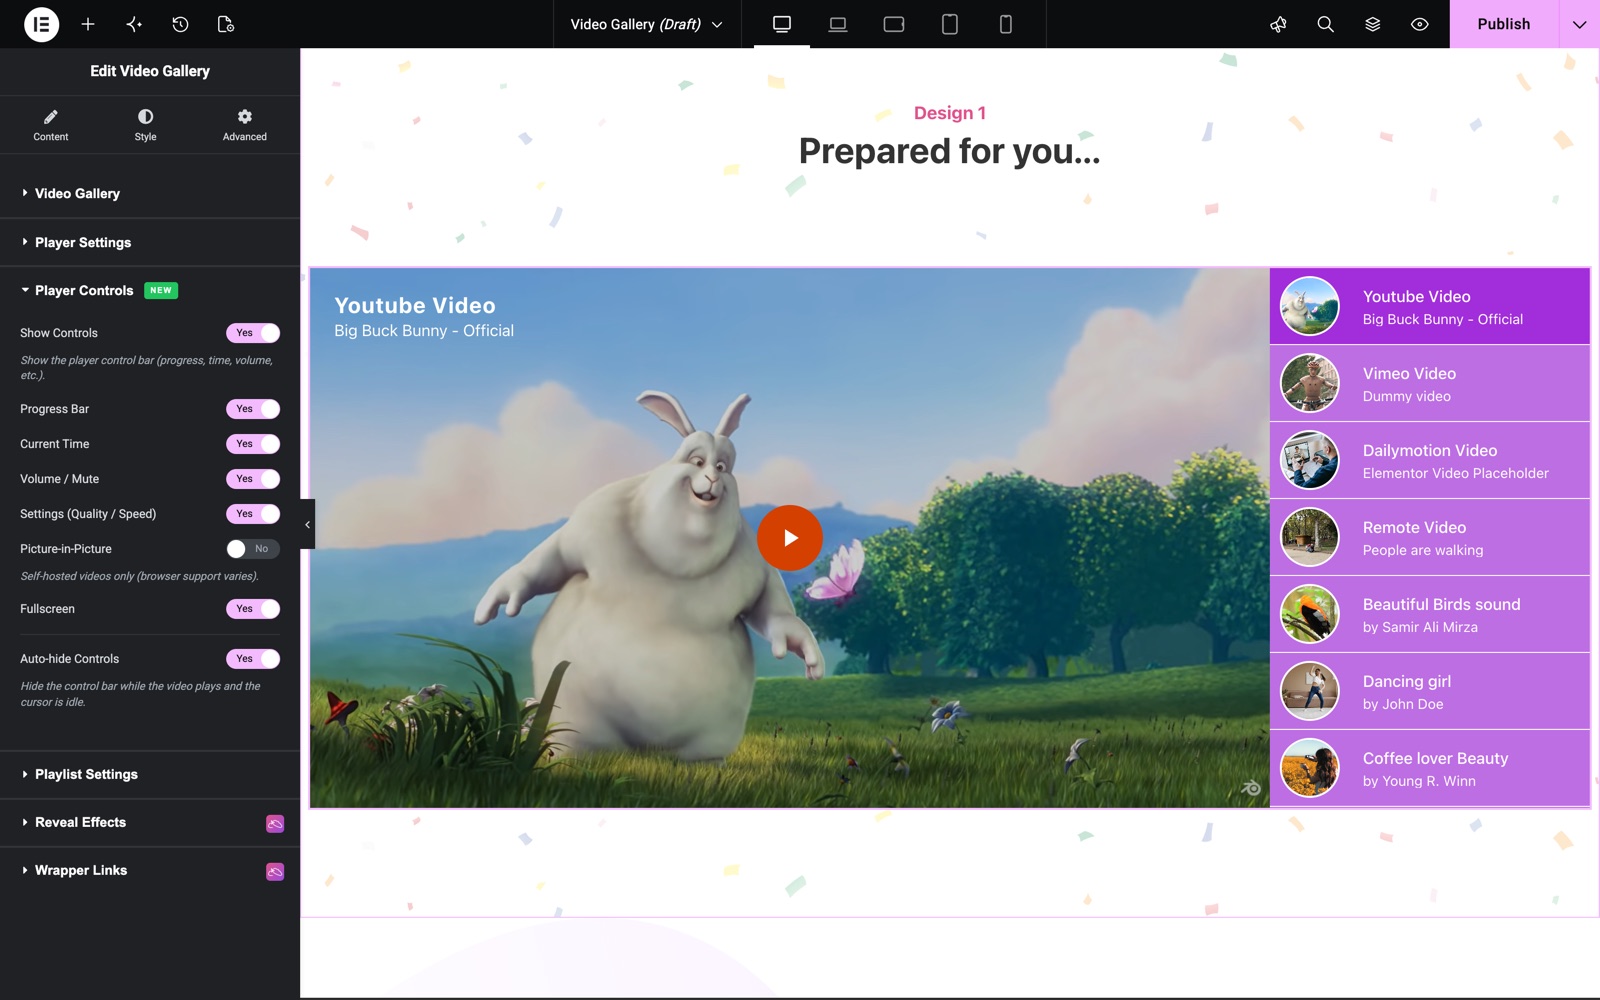
Task: Expand the Reveal Effects section
Action: click(150, 822)
